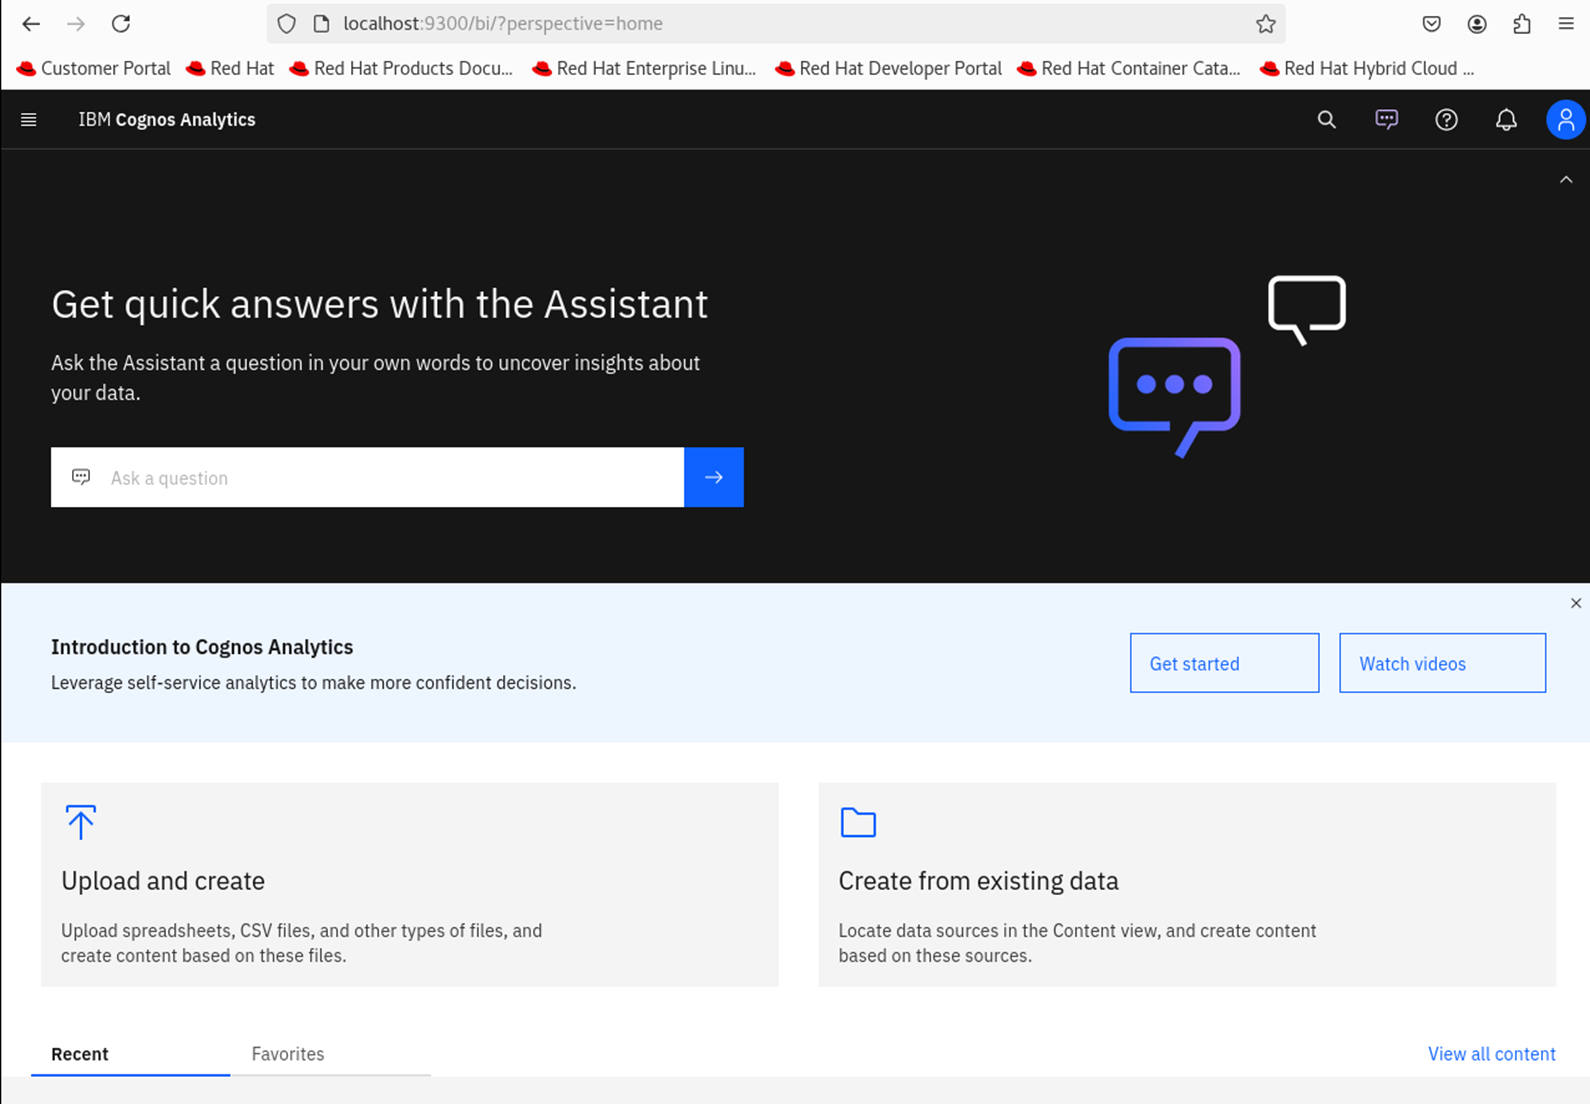Open the Assistant chat icon in header
This screenshot has height=1104, width=1590.
[1386, 120]
